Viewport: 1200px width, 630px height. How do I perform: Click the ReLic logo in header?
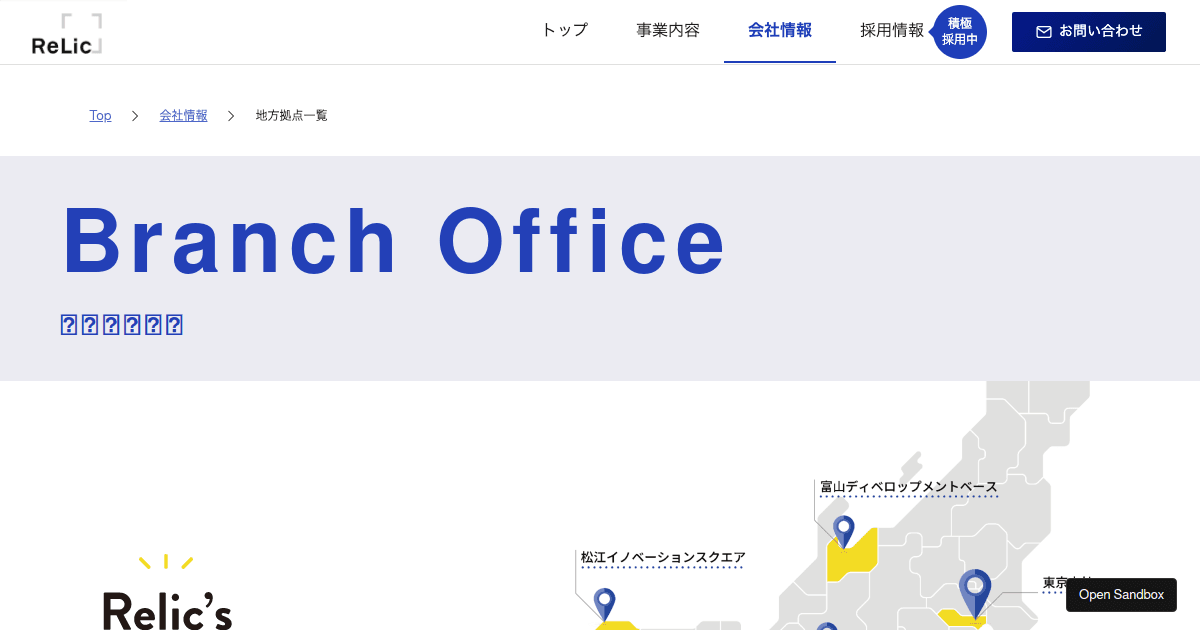66,34
